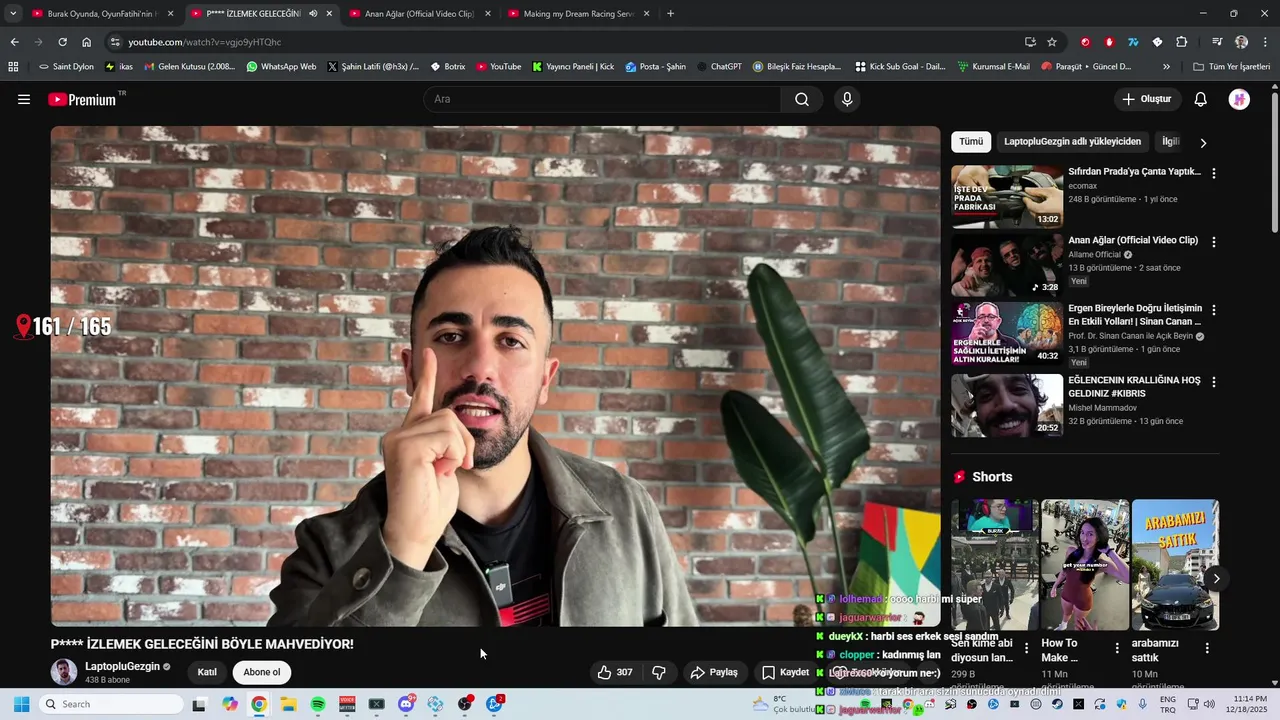
Task: Click the YouTube search input field
Action: [602, 99]
